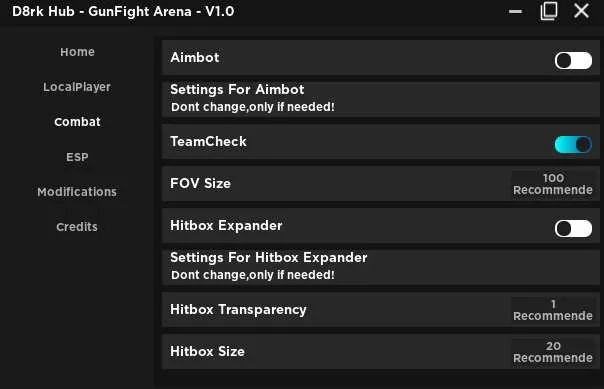Screen dimensions: 604x389
Task: Go to the LocalPlayer tab
Action: coord(77,87)
